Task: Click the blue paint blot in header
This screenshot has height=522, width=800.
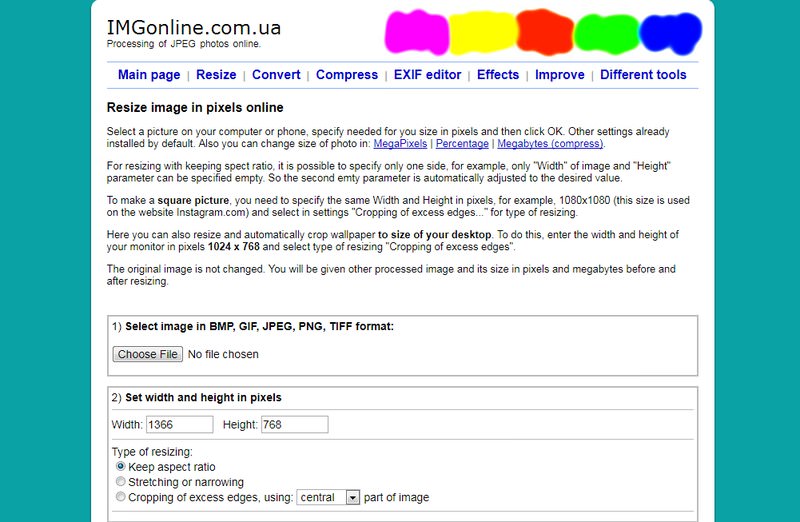Action: (671, 34)
